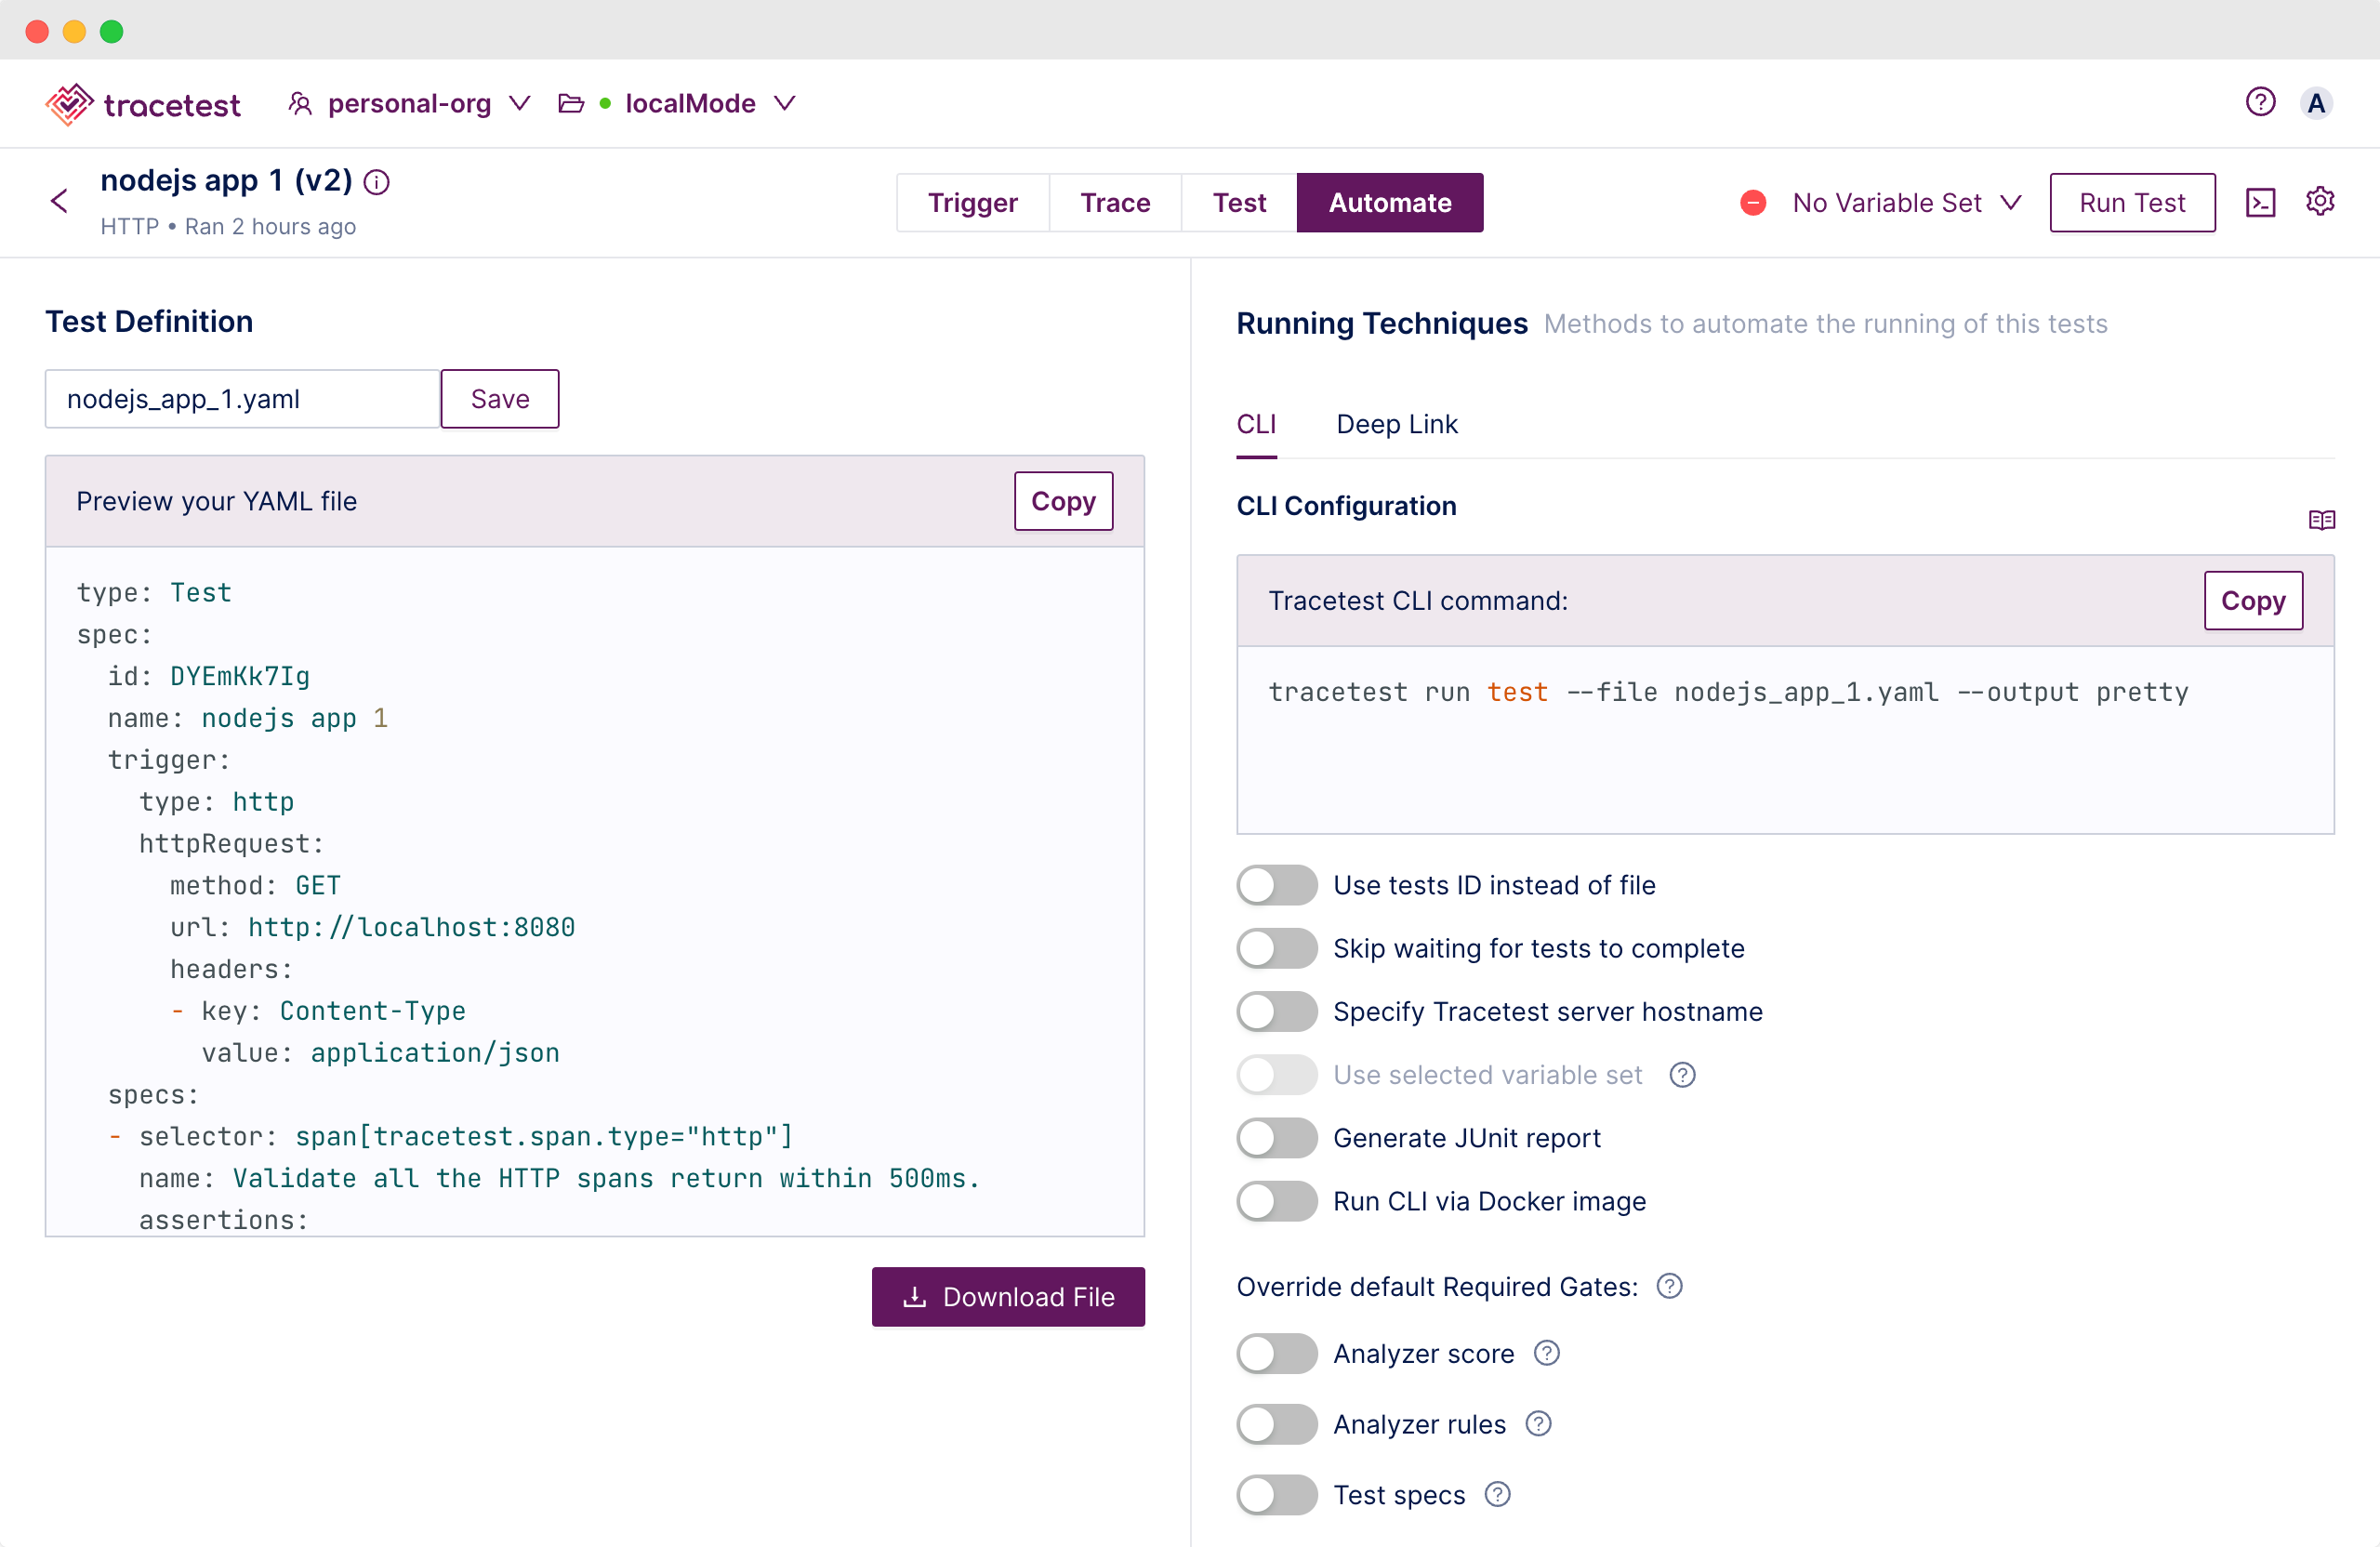This screenshot has width=2380, height=1547.
Task: Edit the nodejs_app_1.yaml file name field
Action: pyautogui.click(x=243, y=399)
